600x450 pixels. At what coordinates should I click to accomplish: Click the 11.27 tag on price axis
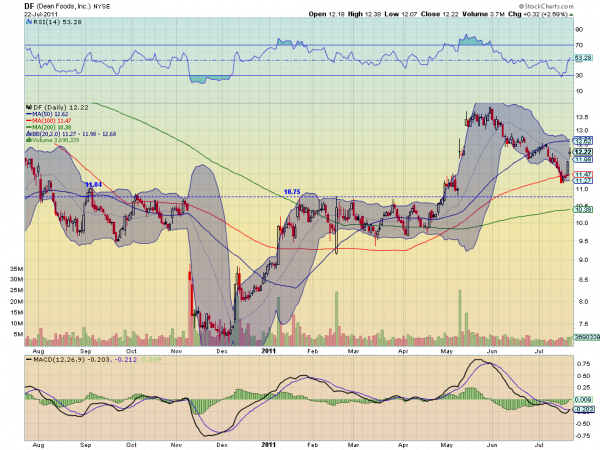(583, 181)
